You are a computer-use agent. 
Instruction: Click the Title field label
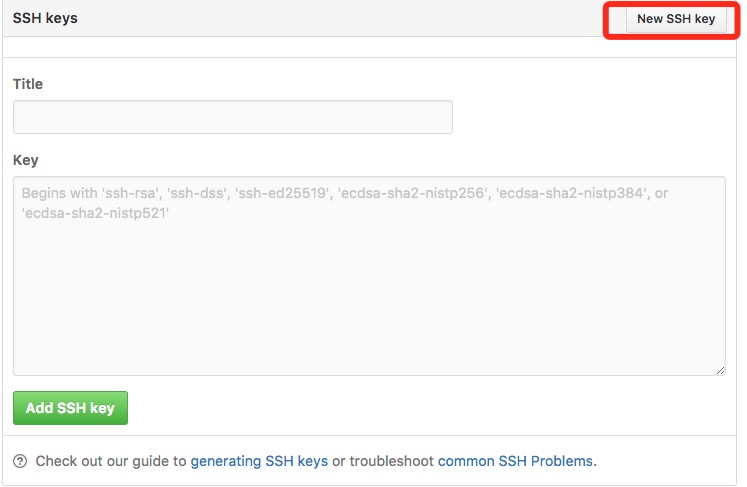[28, 84]
